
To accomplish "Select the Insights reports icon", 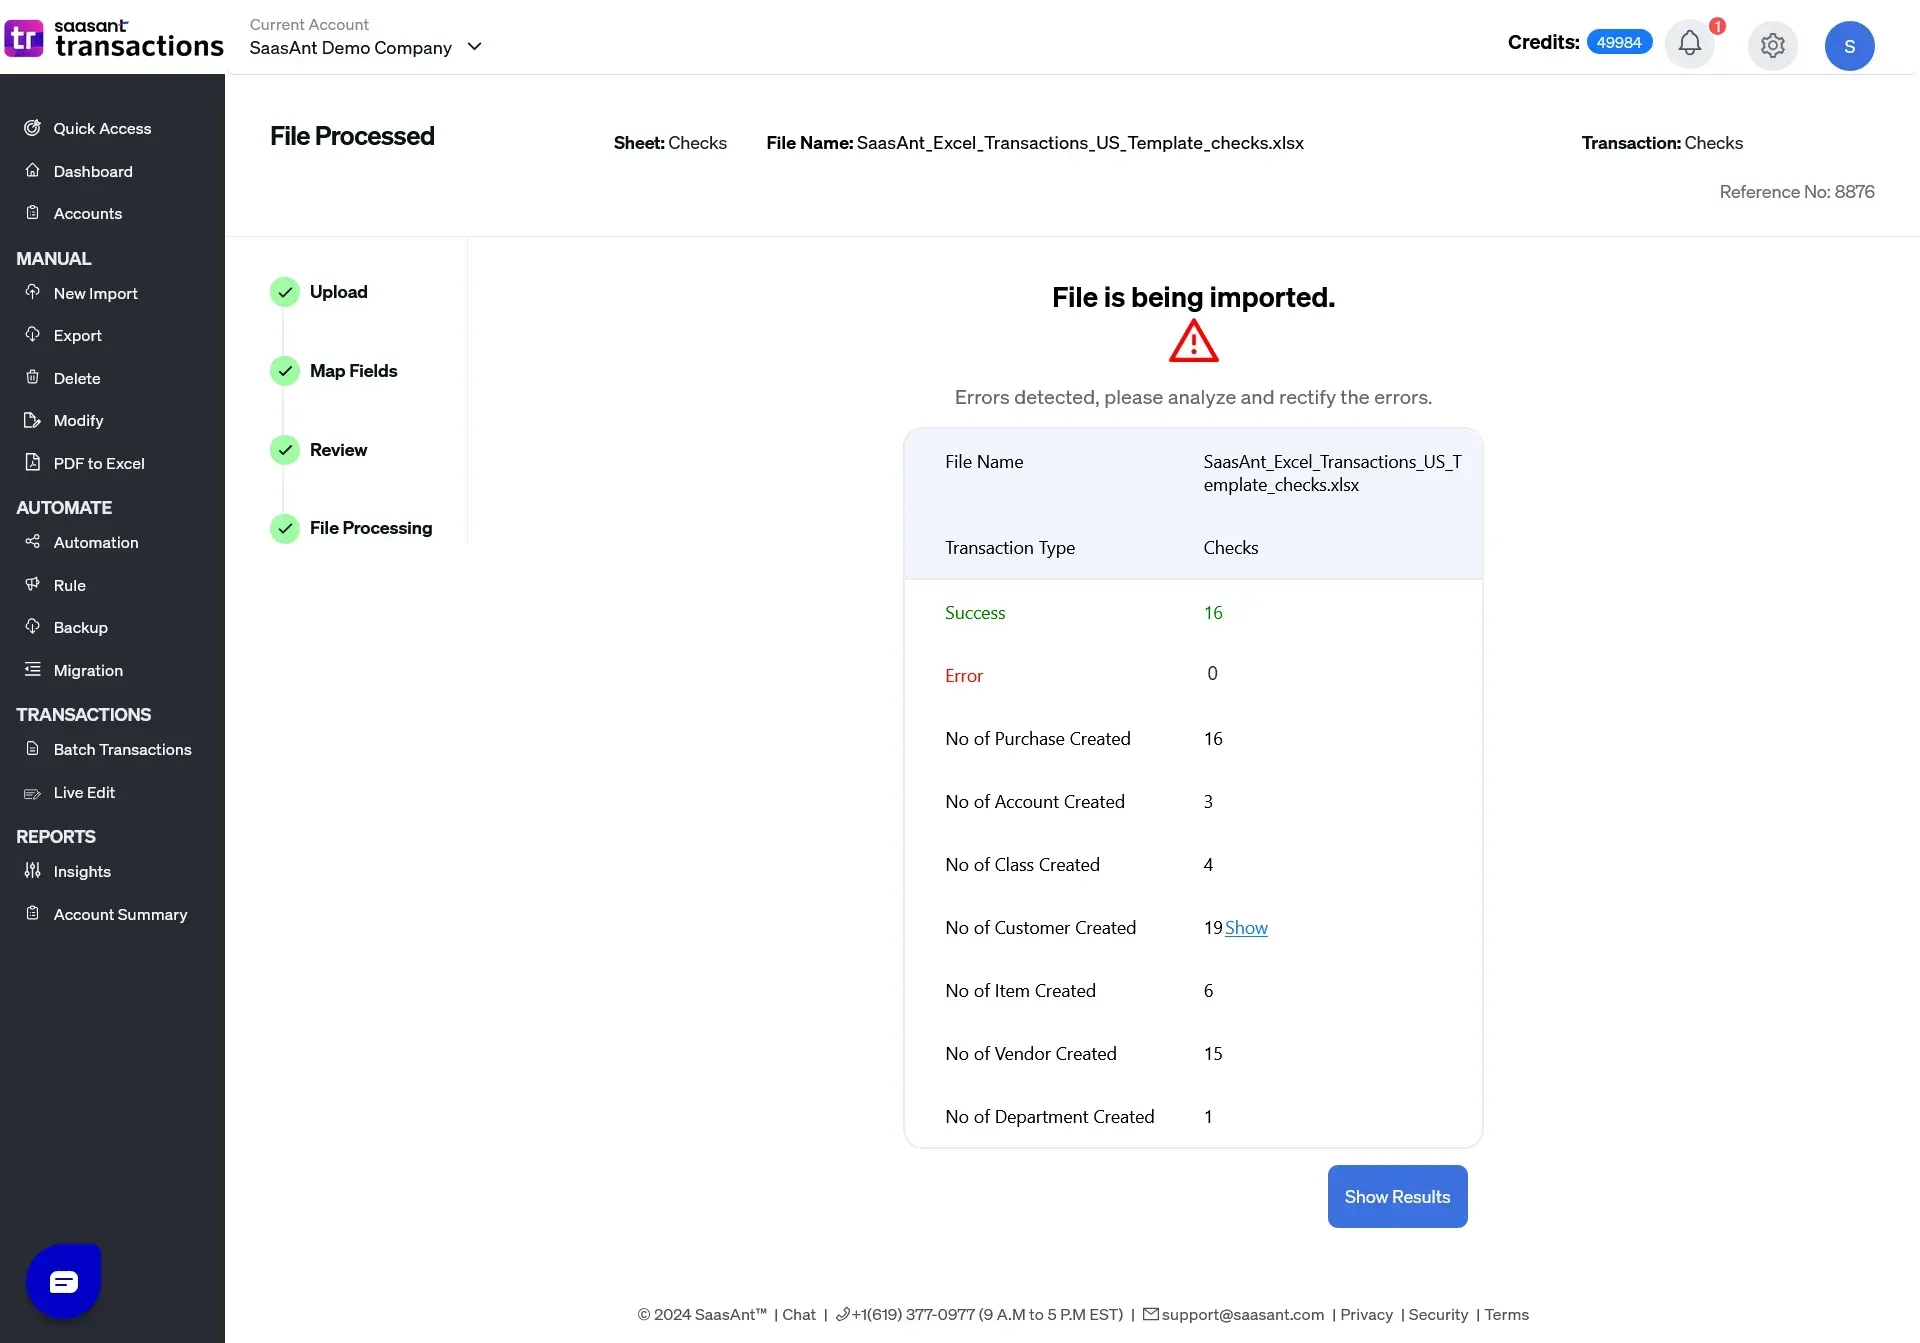I will coord(32,871).
